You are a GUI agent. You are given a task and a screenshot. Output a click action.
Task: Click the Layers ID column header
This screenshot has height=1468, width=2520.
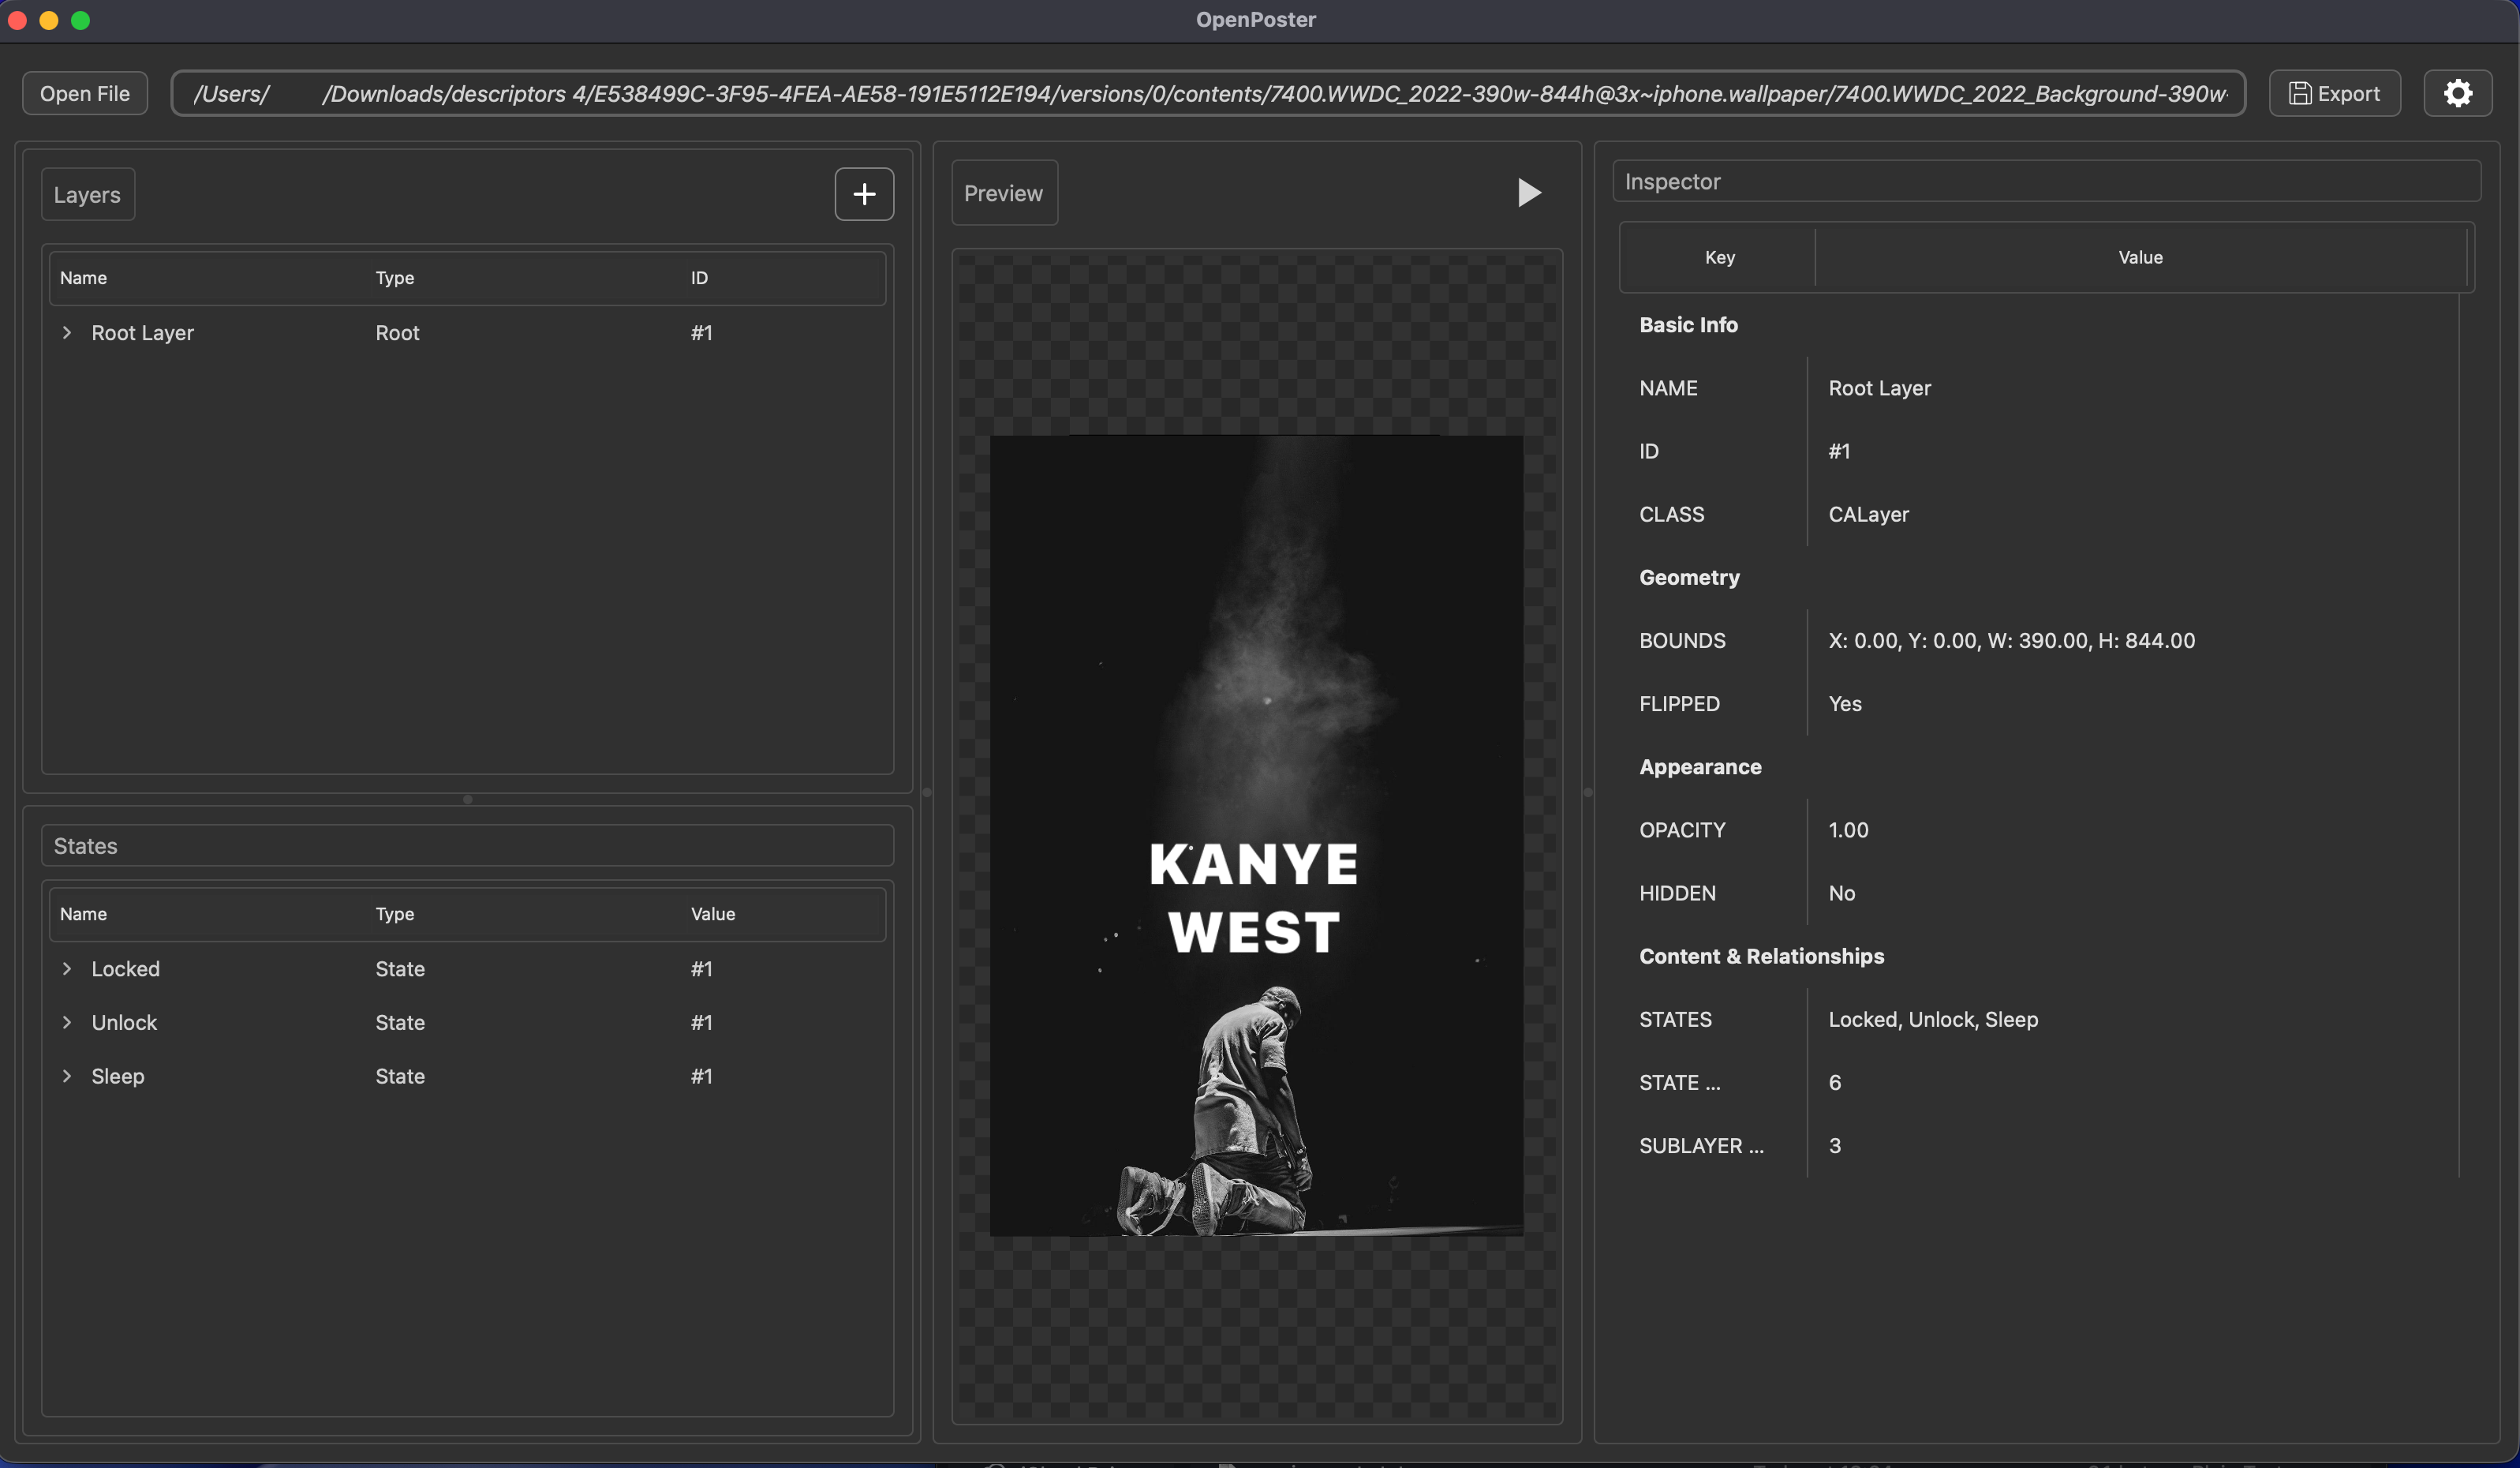click(x=699, y=278)
